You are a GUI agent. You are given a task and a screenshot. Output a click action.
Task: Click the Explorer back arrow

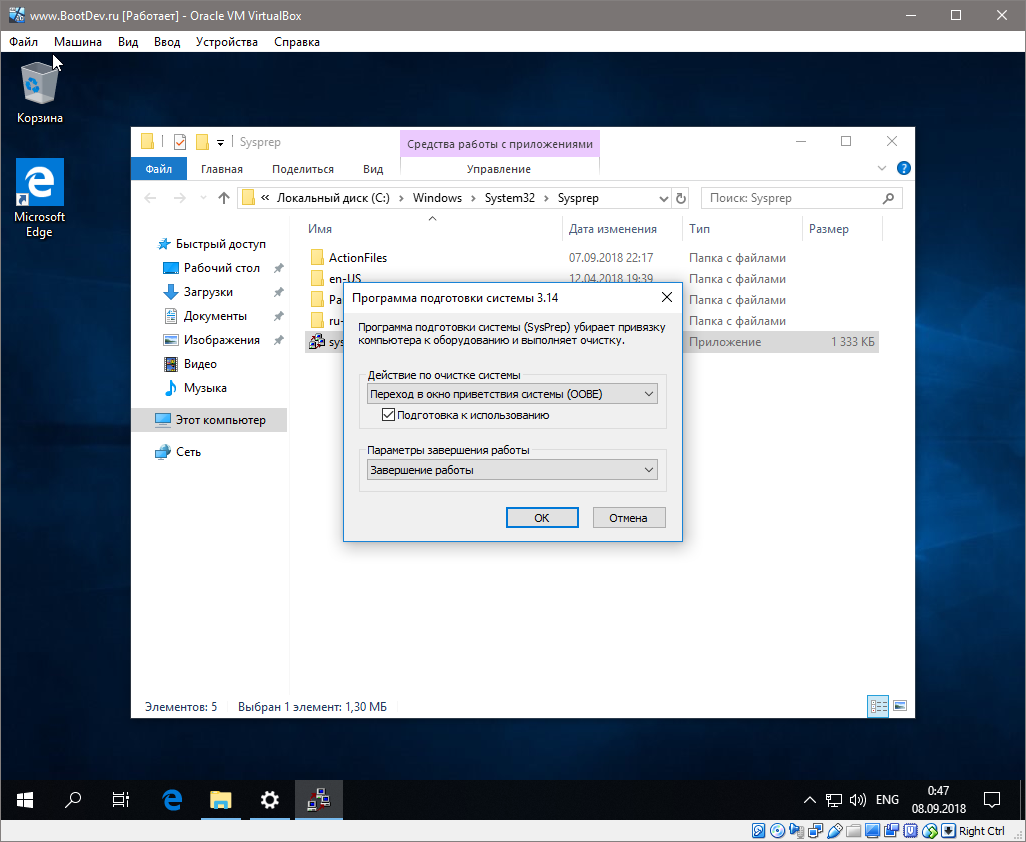(x=150, y=198)
